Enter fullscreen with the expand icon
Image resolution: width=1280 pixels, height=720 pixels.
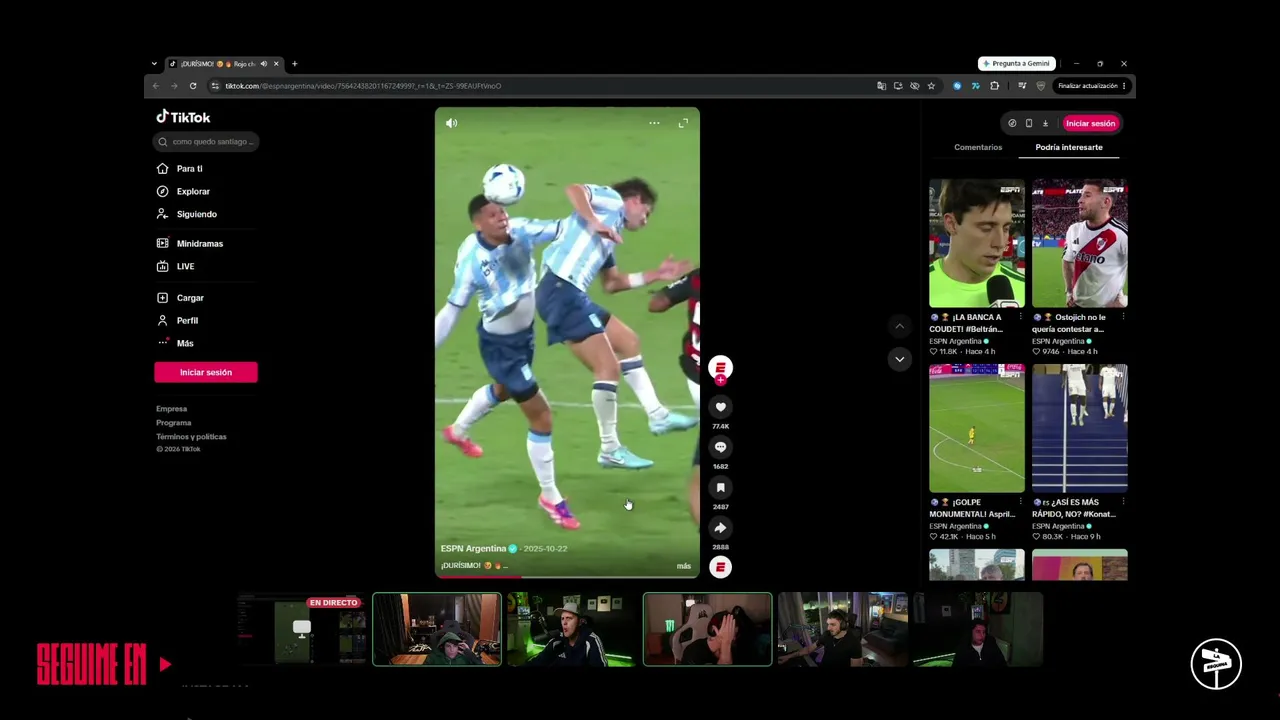pos(683,123)
